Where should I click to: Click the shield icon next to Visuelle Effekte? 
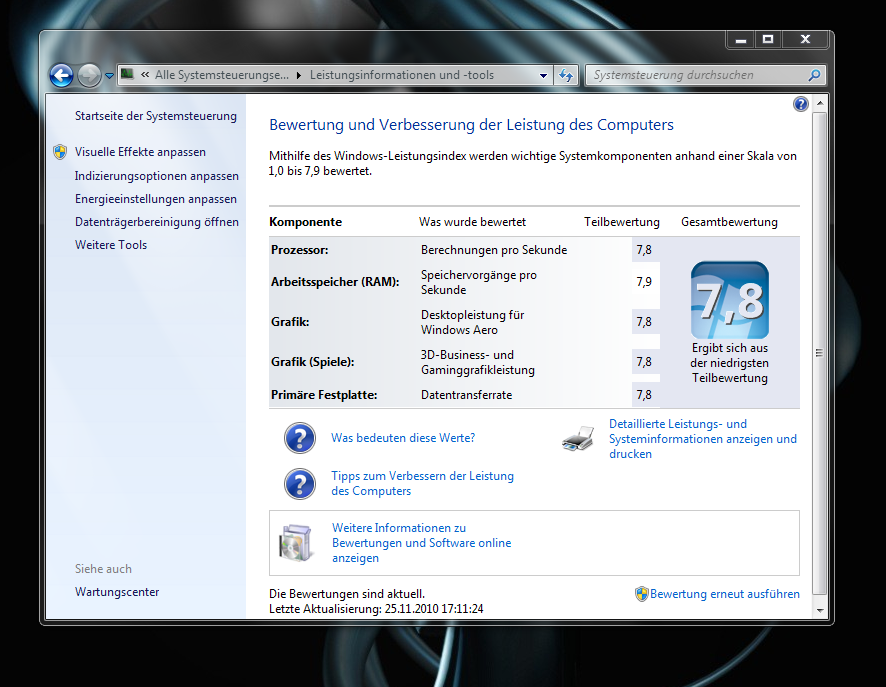pyautogui.click(x=60, y=152)
